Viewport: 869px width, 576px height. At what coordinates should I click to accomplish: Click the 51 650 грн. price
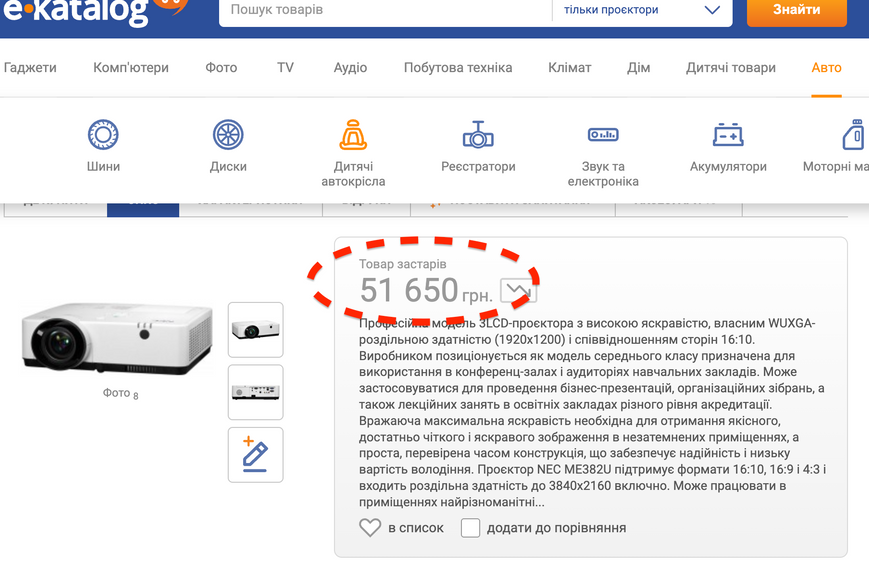coord(426,290)
